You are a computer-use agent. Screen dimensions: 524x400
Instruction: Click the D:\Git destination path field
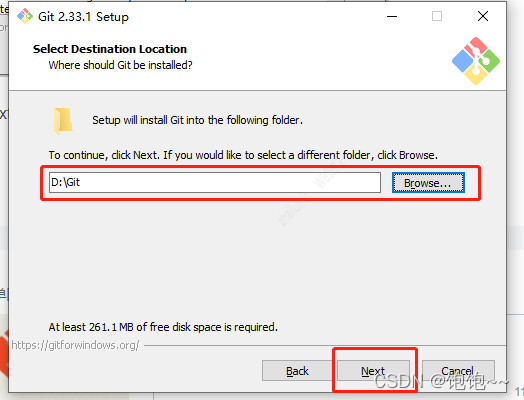pos(215,182)
